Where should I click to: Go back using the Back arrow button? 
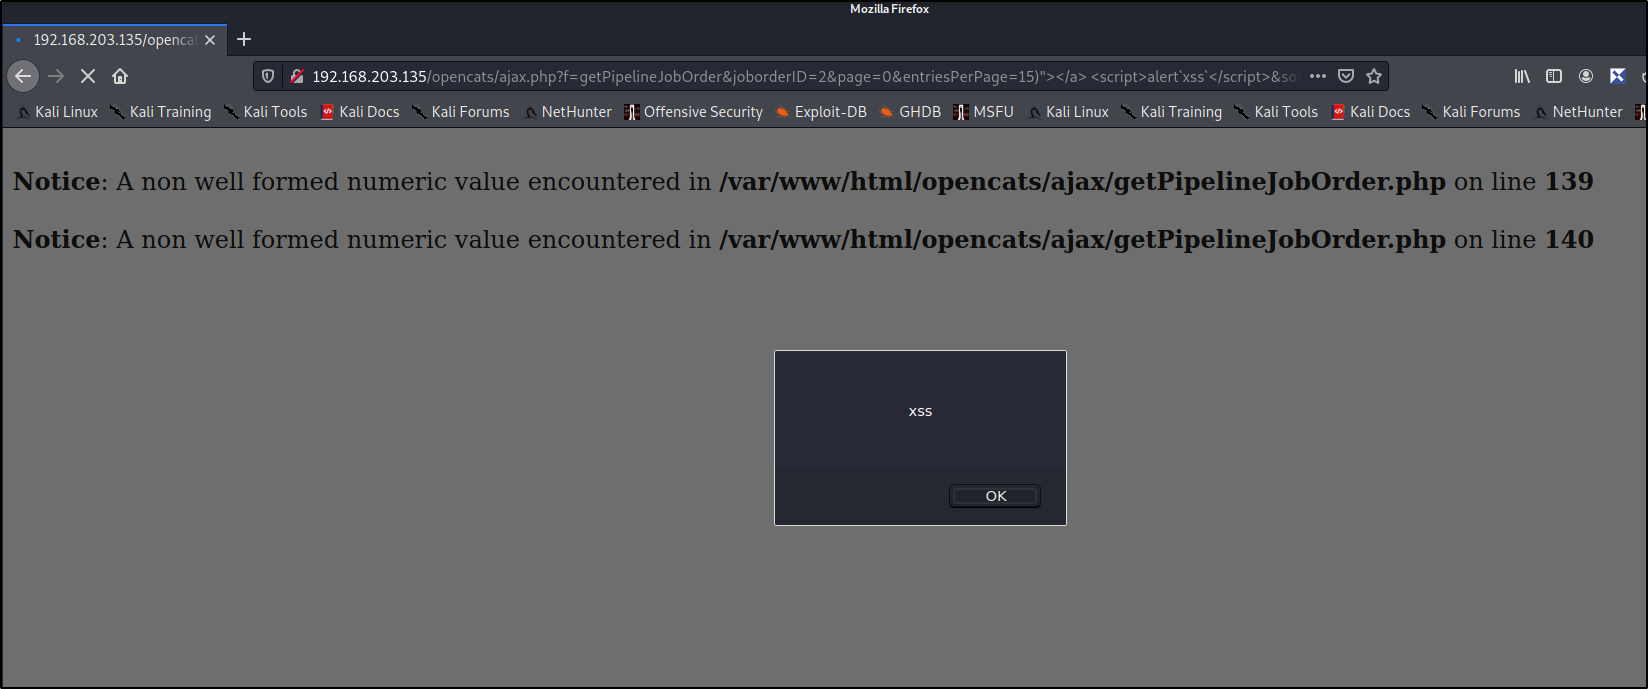click(x=23, y=76)
